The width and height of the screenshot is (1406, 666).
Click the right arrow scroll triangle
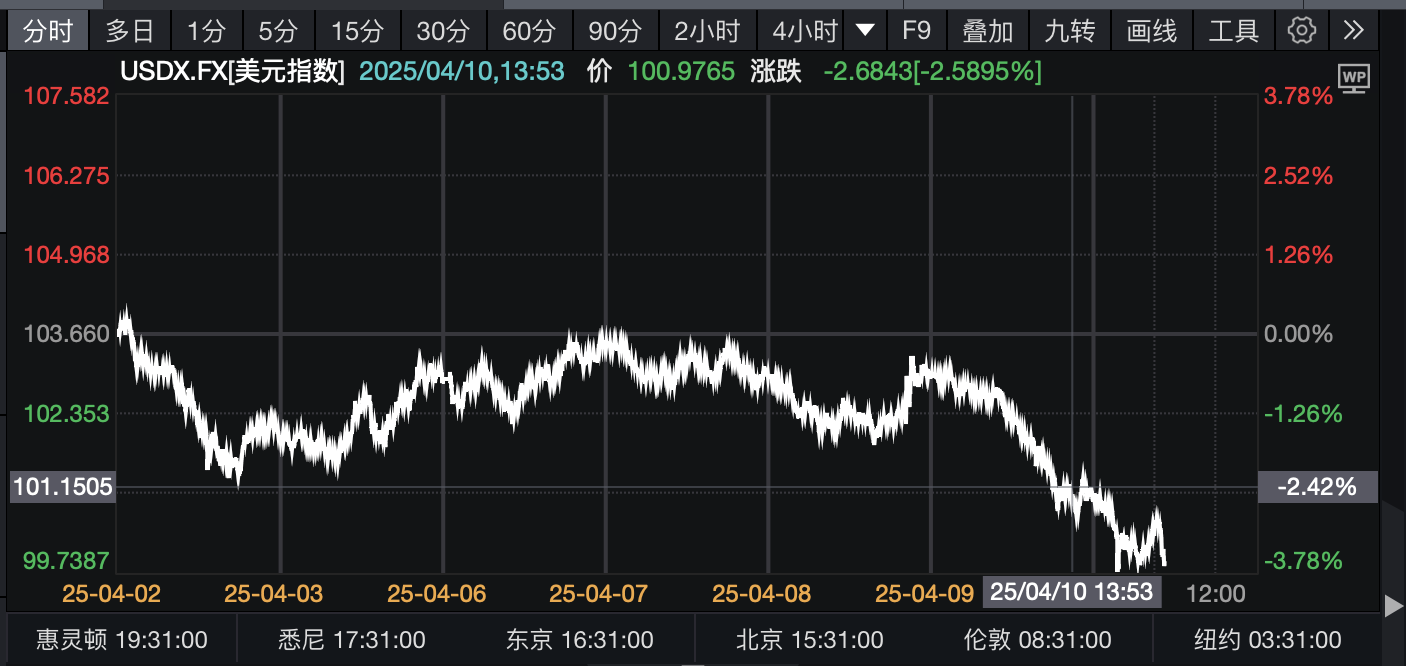point(1393,605)
